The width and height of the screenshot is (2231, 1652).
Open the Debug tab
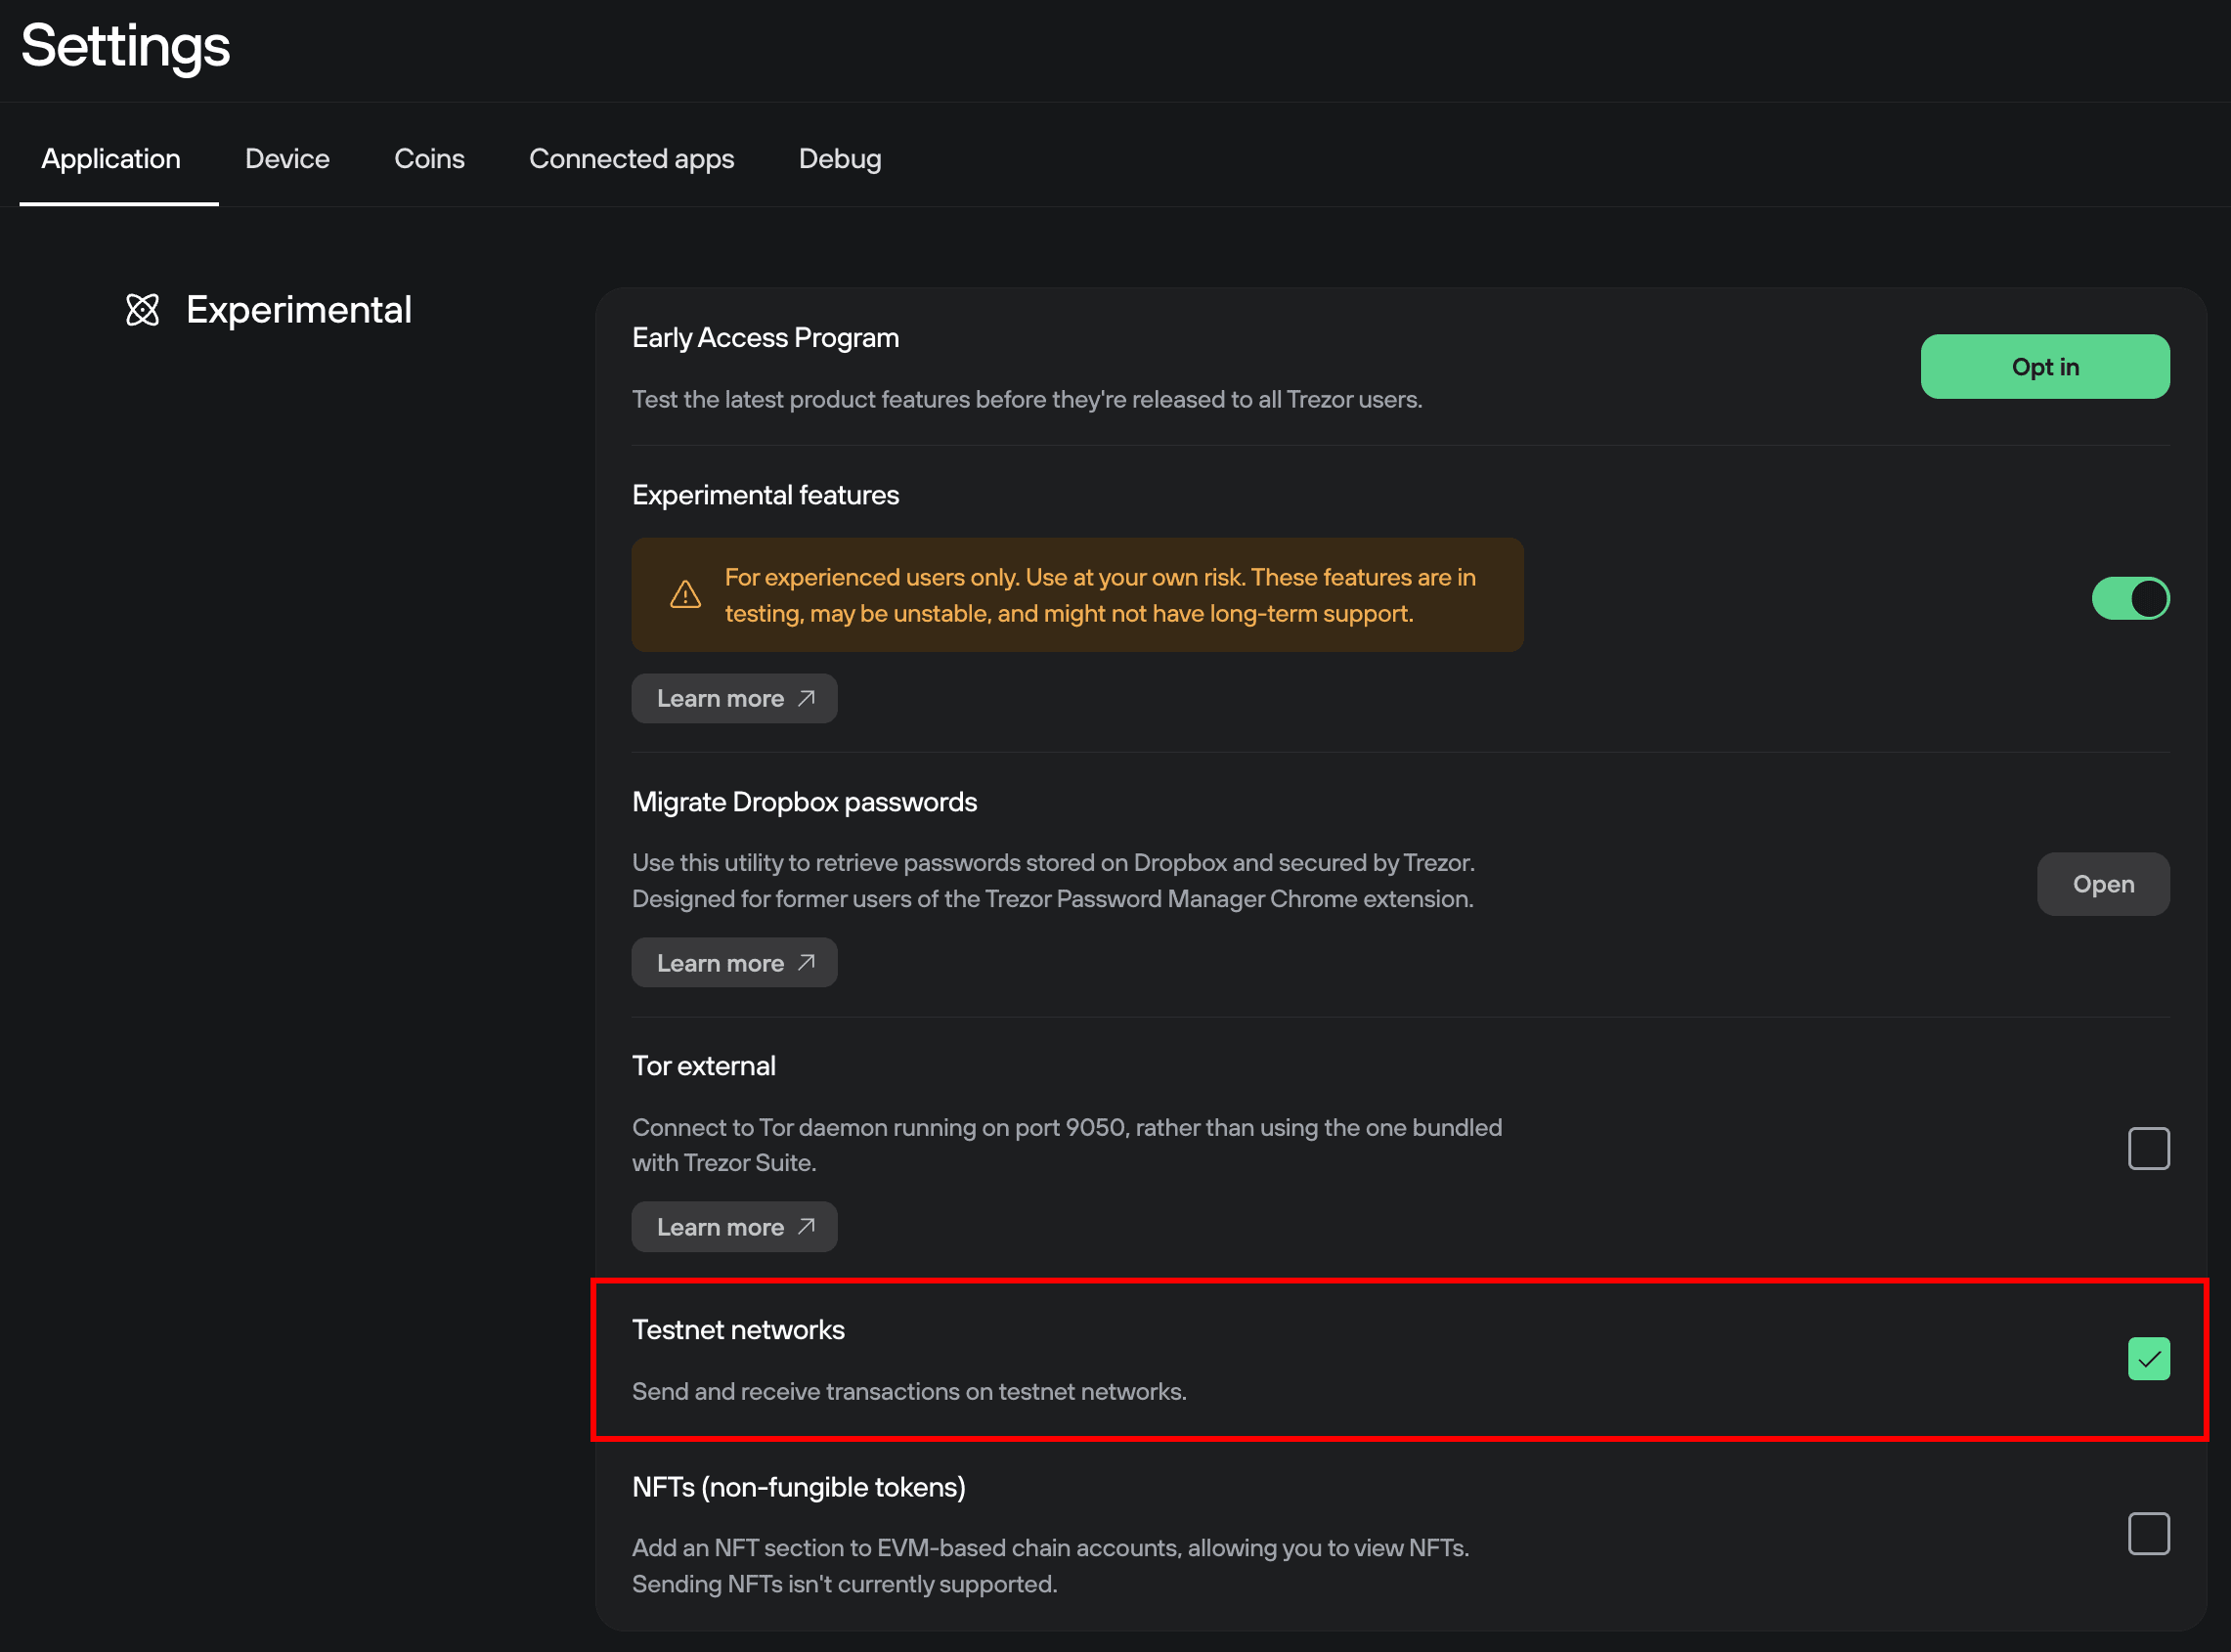coord(839,159)
